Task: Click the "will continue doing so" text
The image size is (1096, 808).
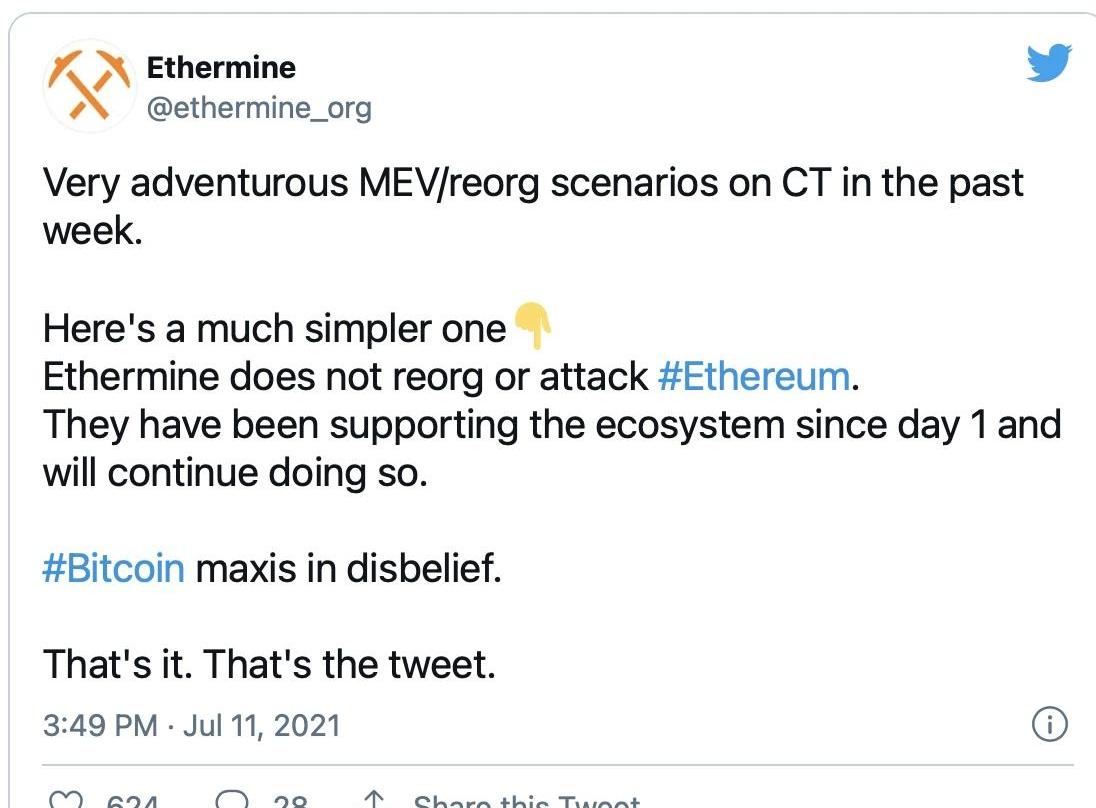Action: pos(235,473)
